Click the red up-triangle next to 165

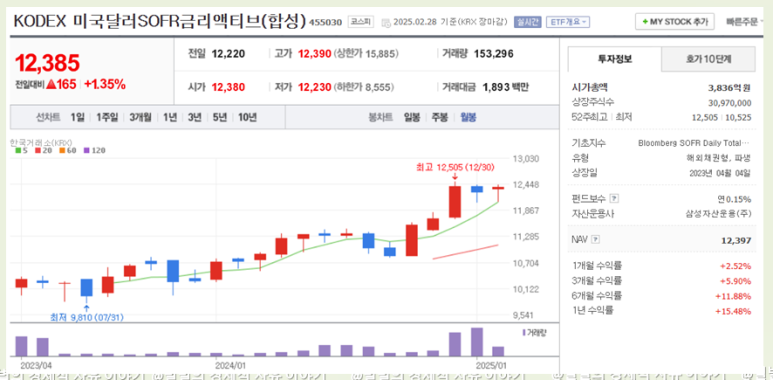[51, 84]
